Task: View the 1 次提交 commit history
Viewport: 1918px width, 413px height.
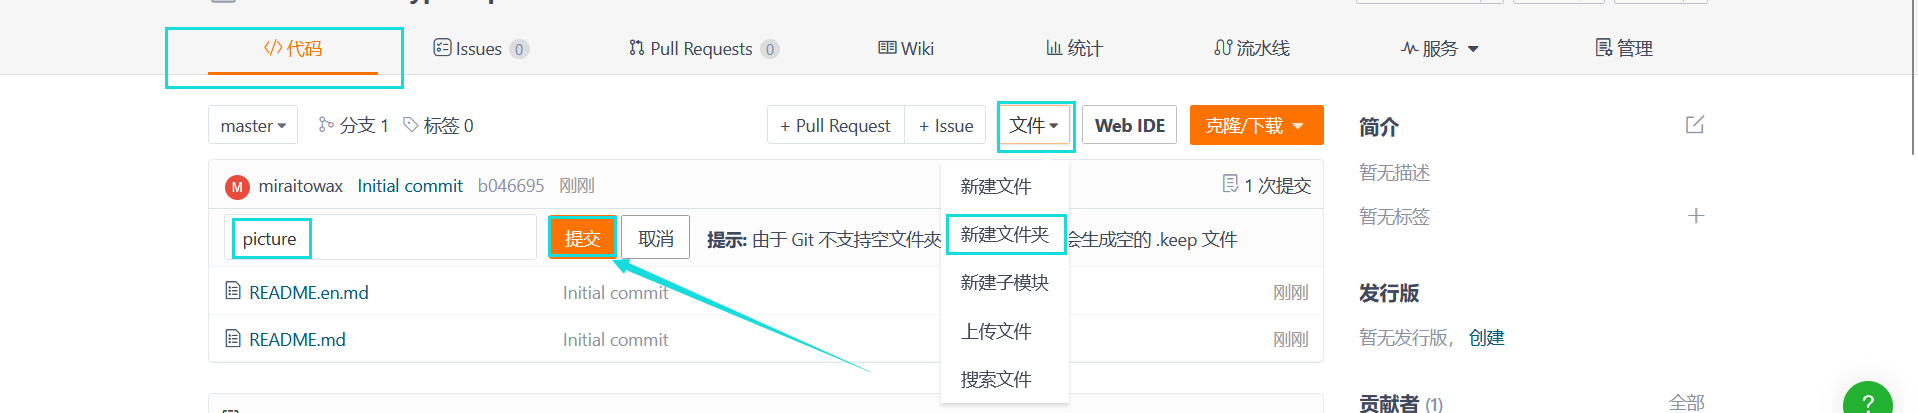Action: [1267, 185]
